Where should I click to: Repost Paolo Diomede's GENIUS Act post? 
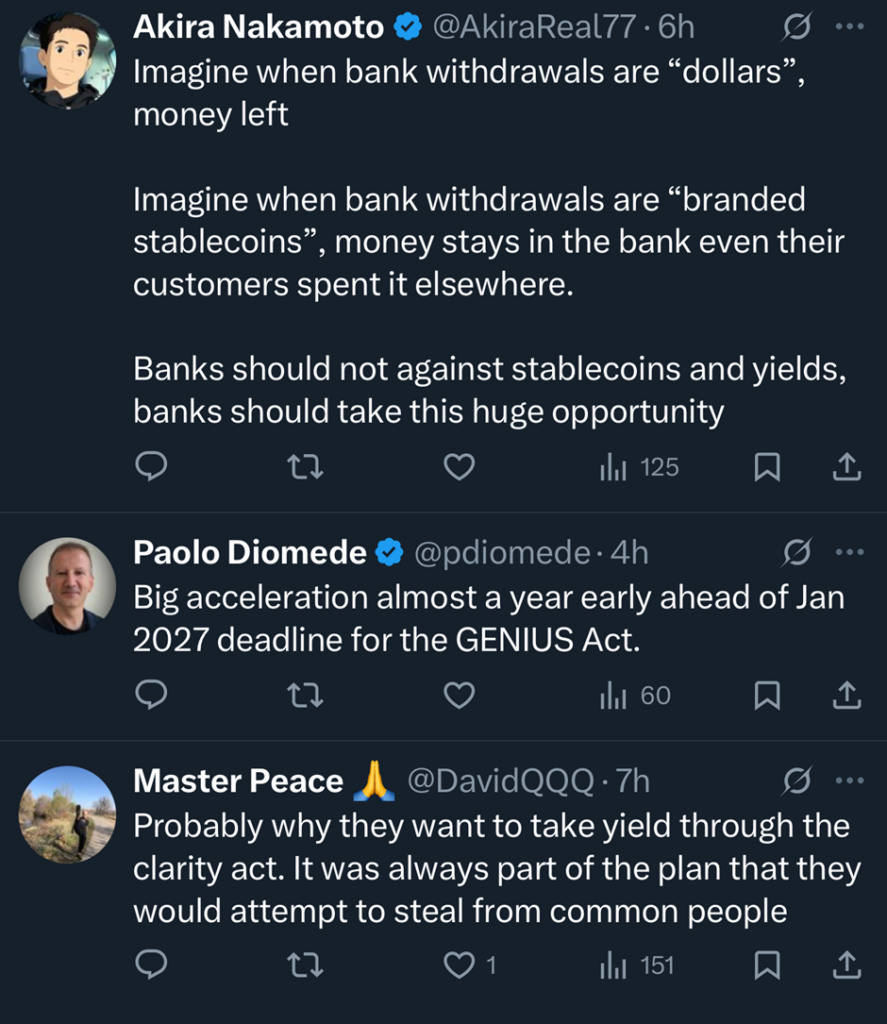pos(304,695)
